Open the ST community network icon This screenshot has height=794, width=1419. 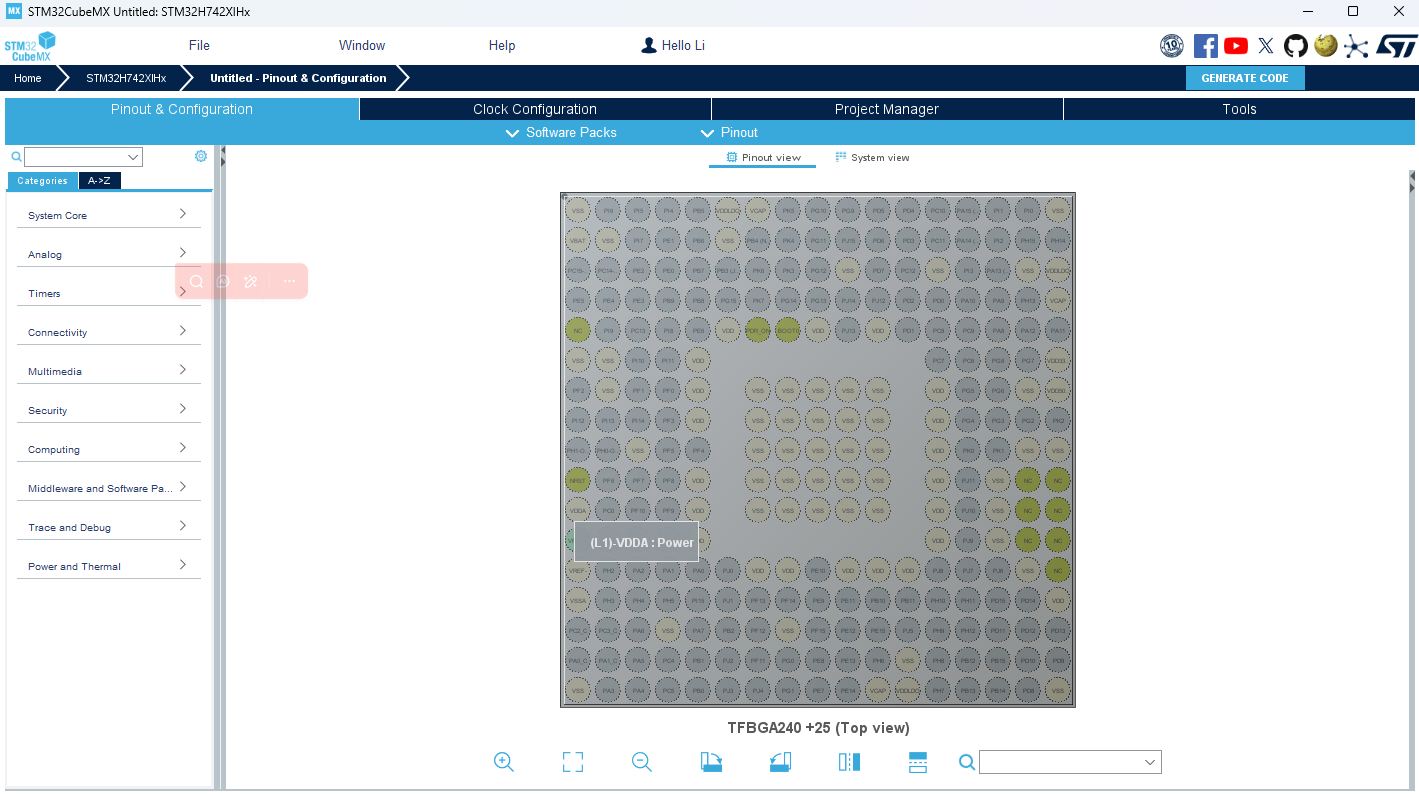click(x=1356, y=46)
